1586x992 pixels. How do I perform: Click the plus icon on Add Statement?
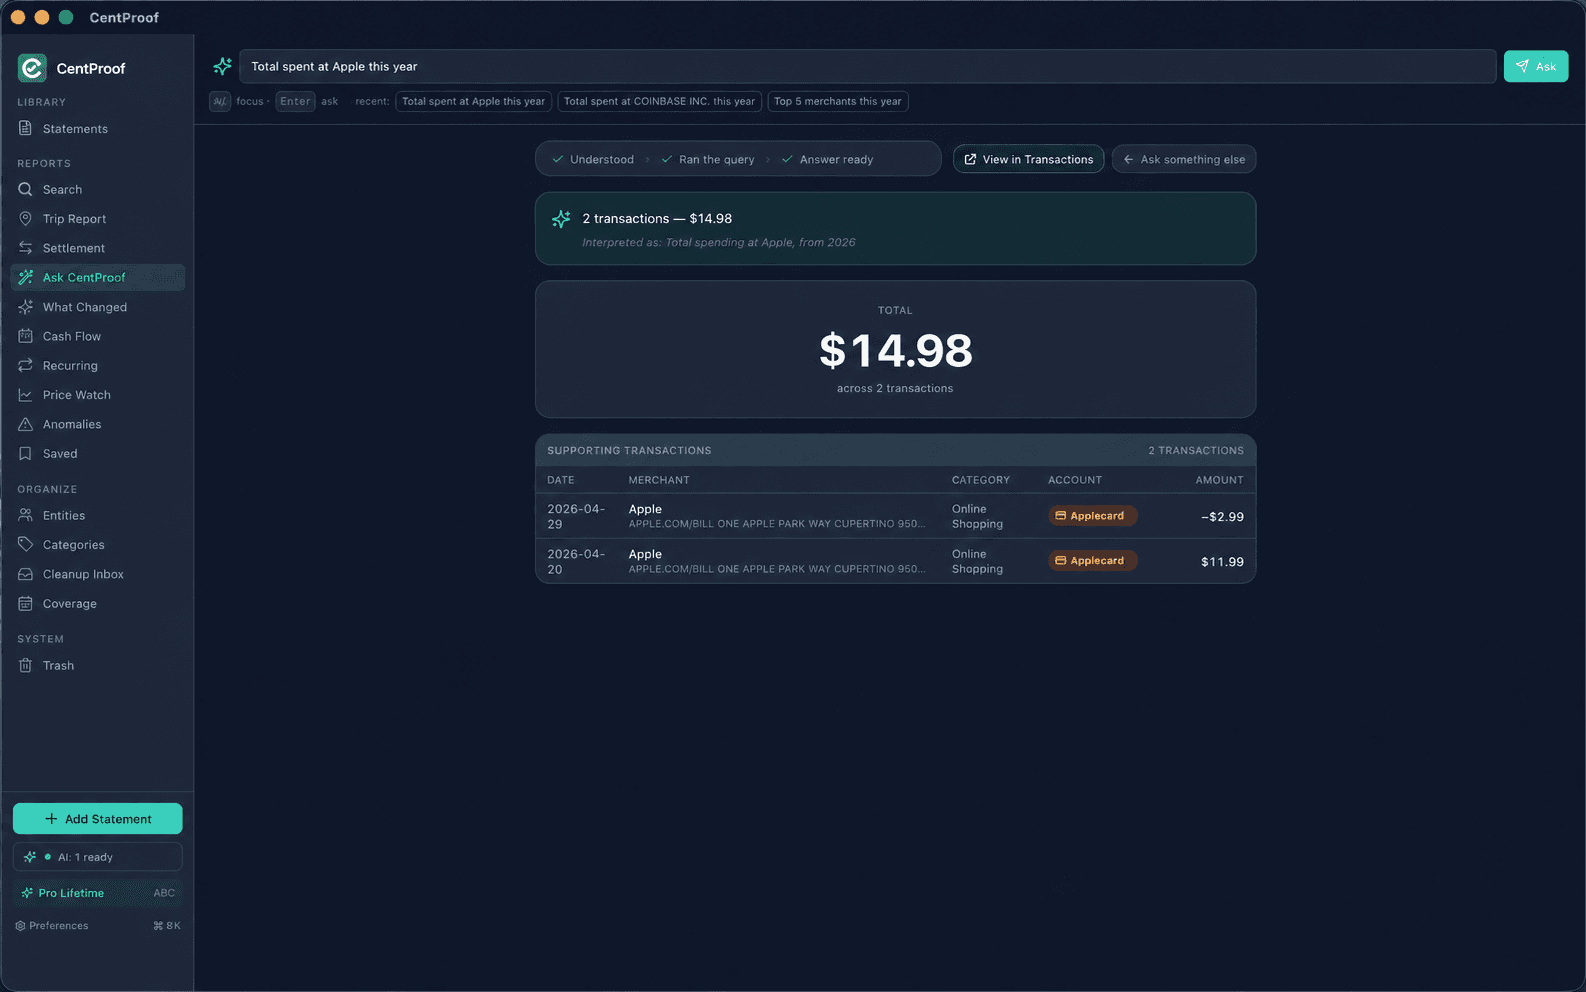pyautogui.click(x=51, y=819)
